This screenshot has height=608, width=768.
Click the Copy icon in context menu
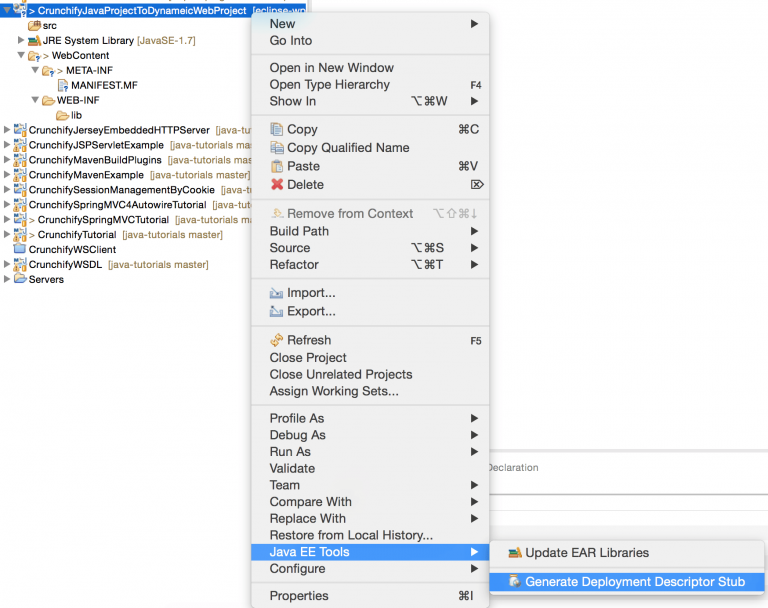pos(277,129)
